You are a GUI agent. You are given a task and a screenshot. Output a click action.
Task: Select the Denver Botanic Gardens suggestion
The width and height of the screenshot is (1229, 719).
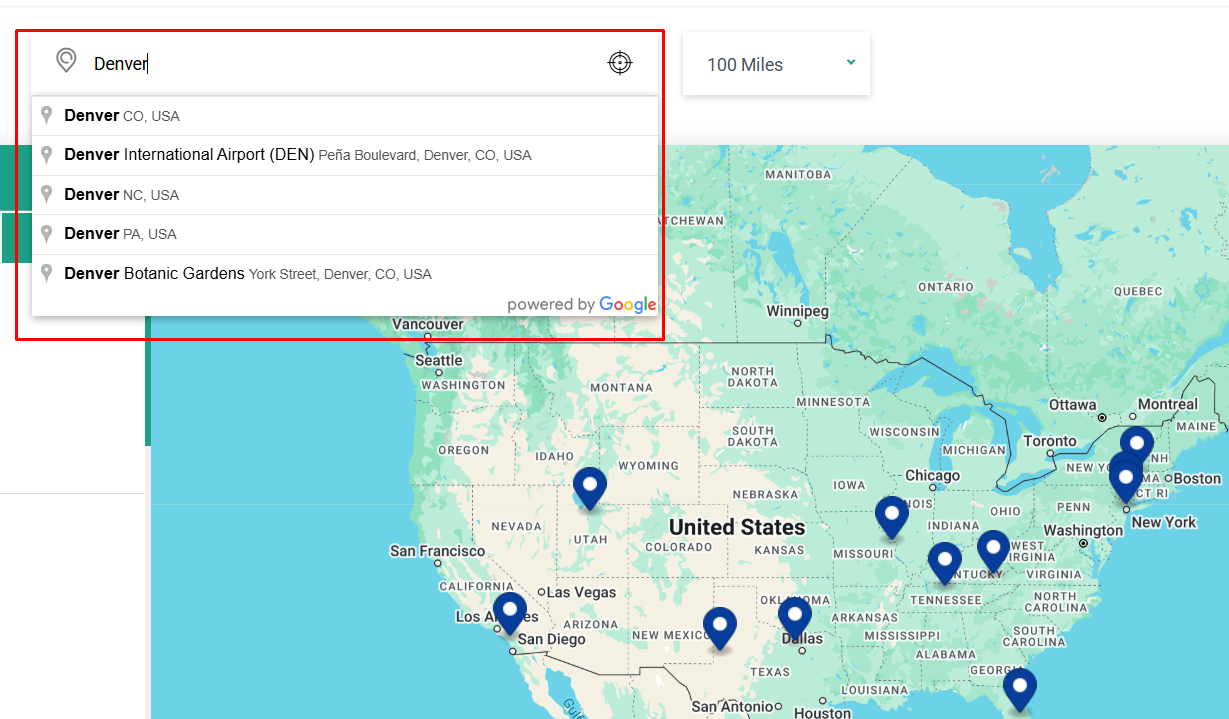[x=247, y=273]
